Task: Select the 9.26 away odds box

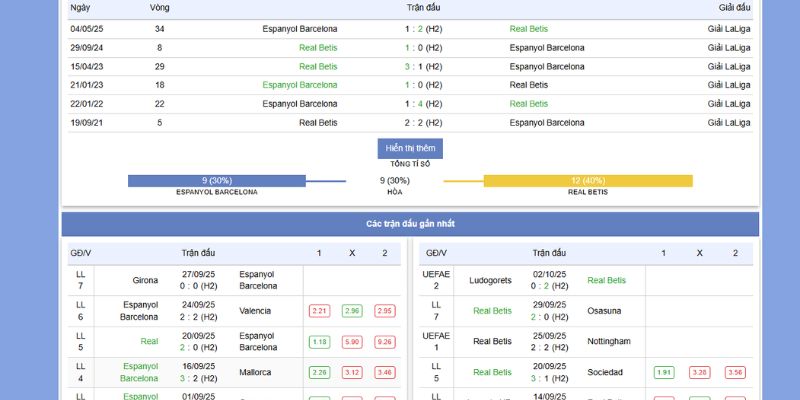Action: 384,342
